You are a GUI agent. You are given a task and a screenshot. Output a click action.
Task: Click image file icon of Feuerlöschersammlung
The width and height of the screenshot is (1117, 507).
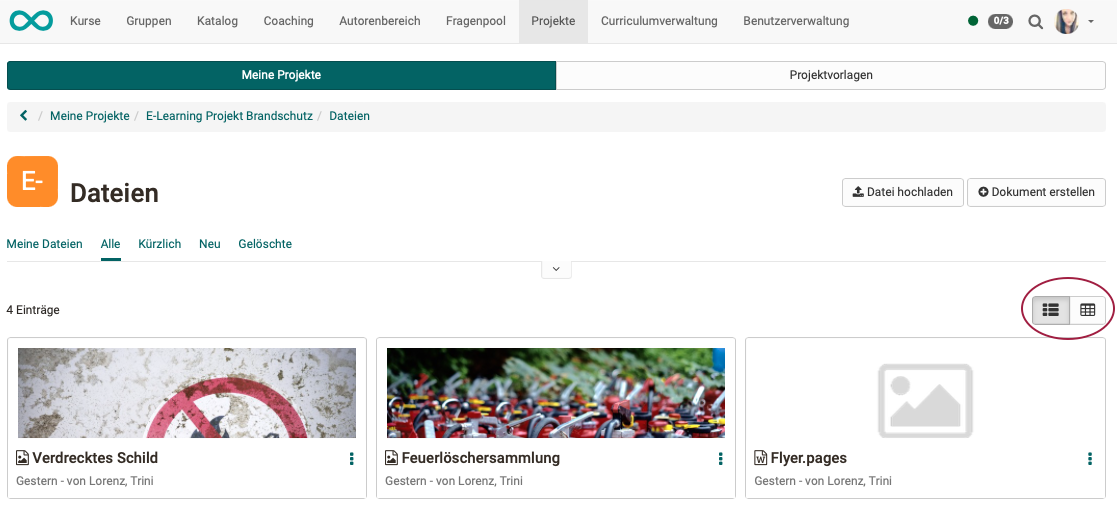(x=391, y=458)
